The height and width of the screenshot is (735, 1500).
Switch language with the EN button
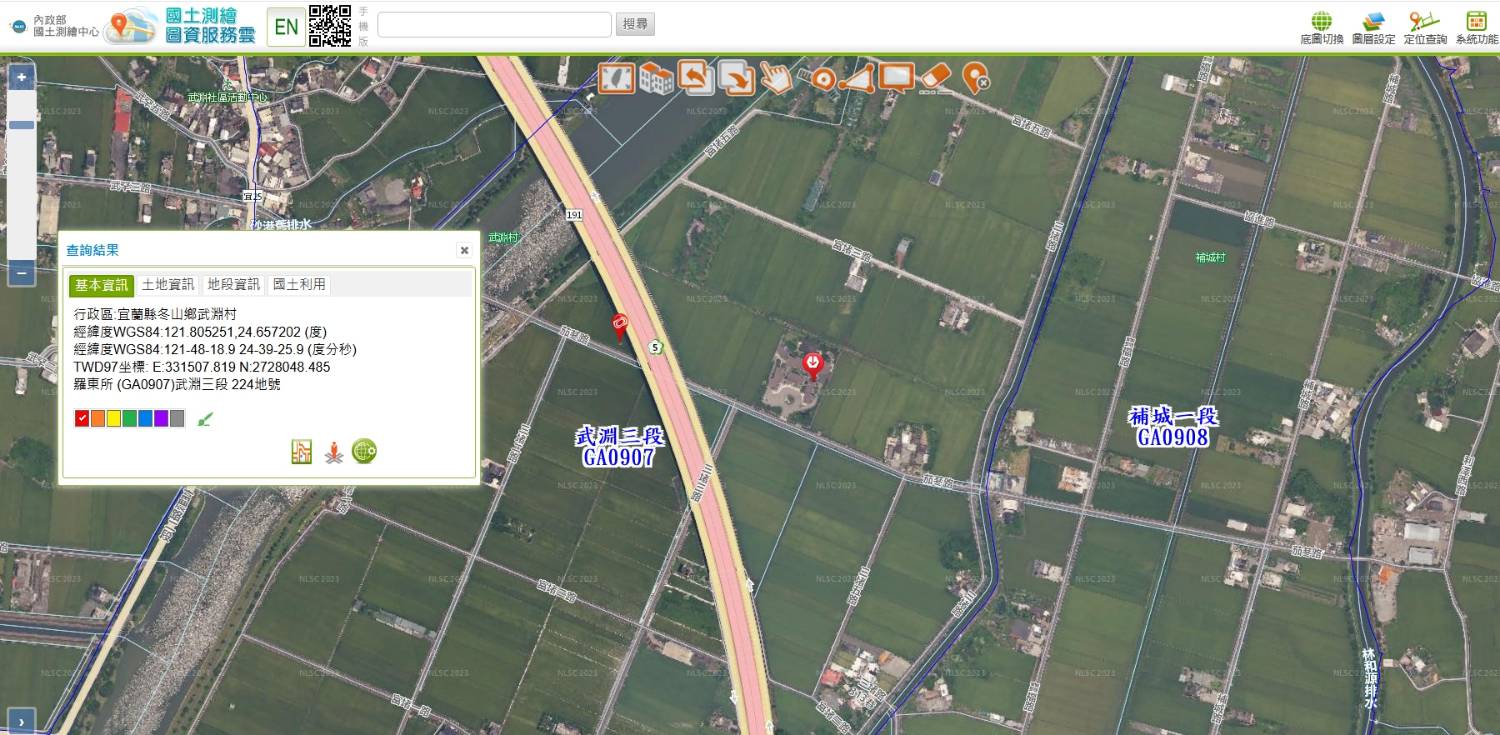click(x=286, y=27)
